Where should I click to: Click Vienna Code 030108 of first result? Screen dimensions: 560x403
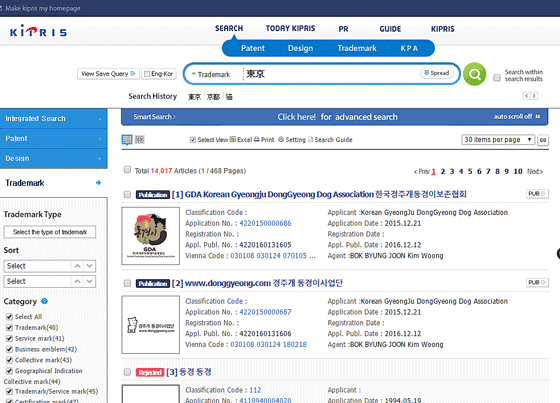coord(242,256)
